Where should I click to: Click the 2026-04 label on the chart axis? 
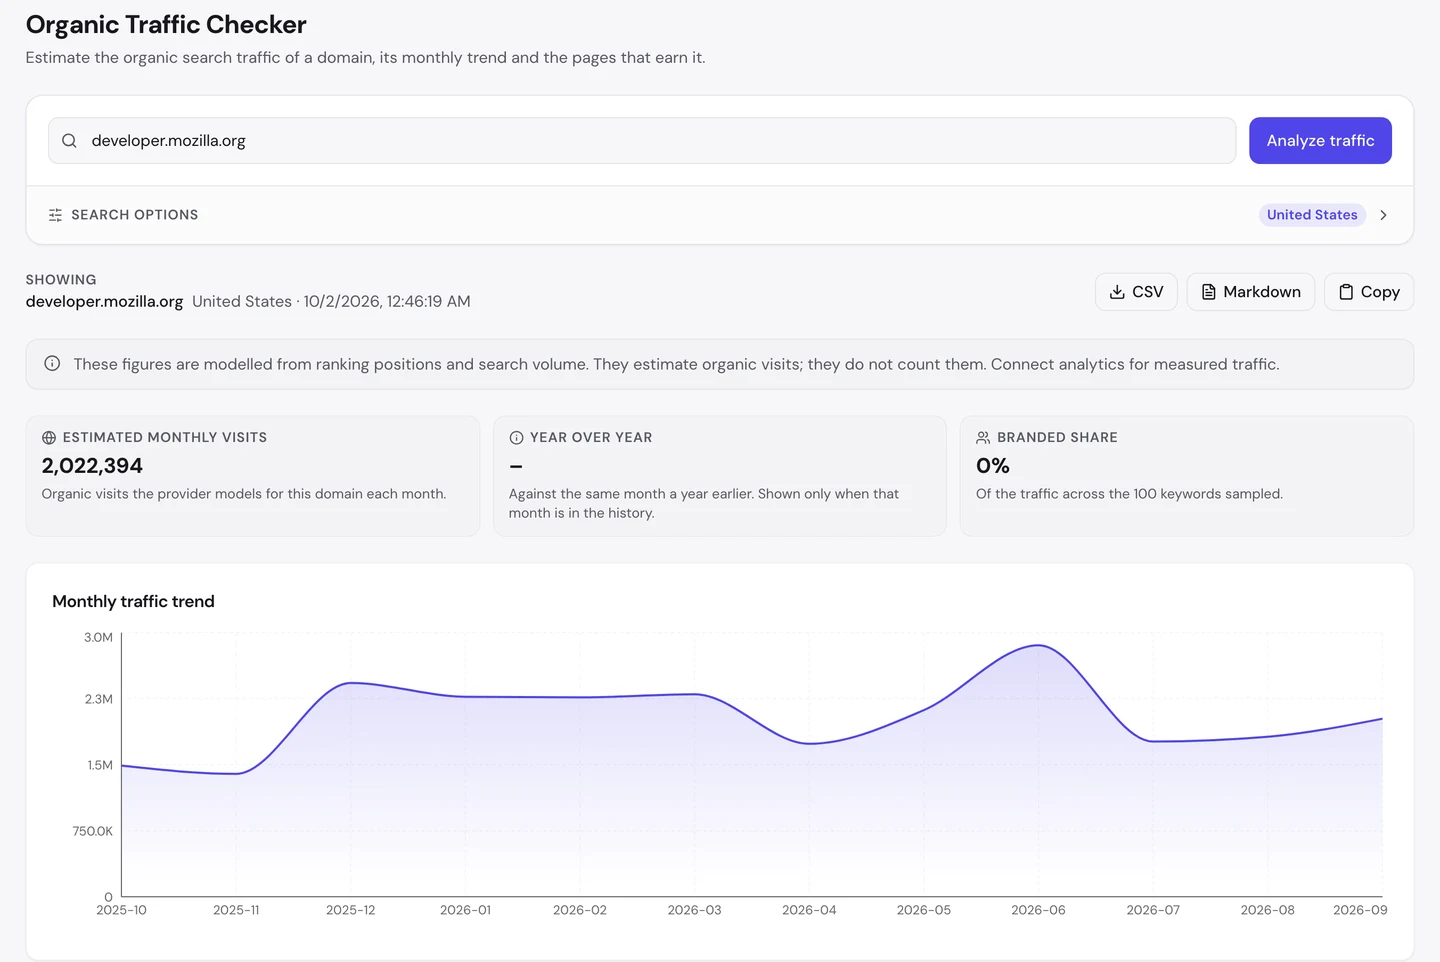809,910
